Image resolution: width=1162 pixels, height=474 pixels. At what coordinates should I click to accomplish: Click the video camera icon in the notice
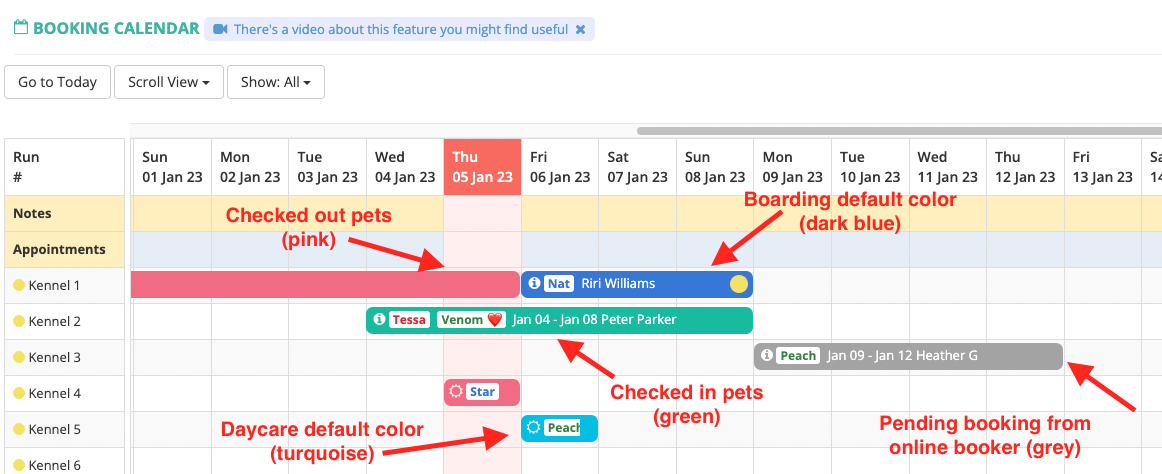(x=220, y=30)
